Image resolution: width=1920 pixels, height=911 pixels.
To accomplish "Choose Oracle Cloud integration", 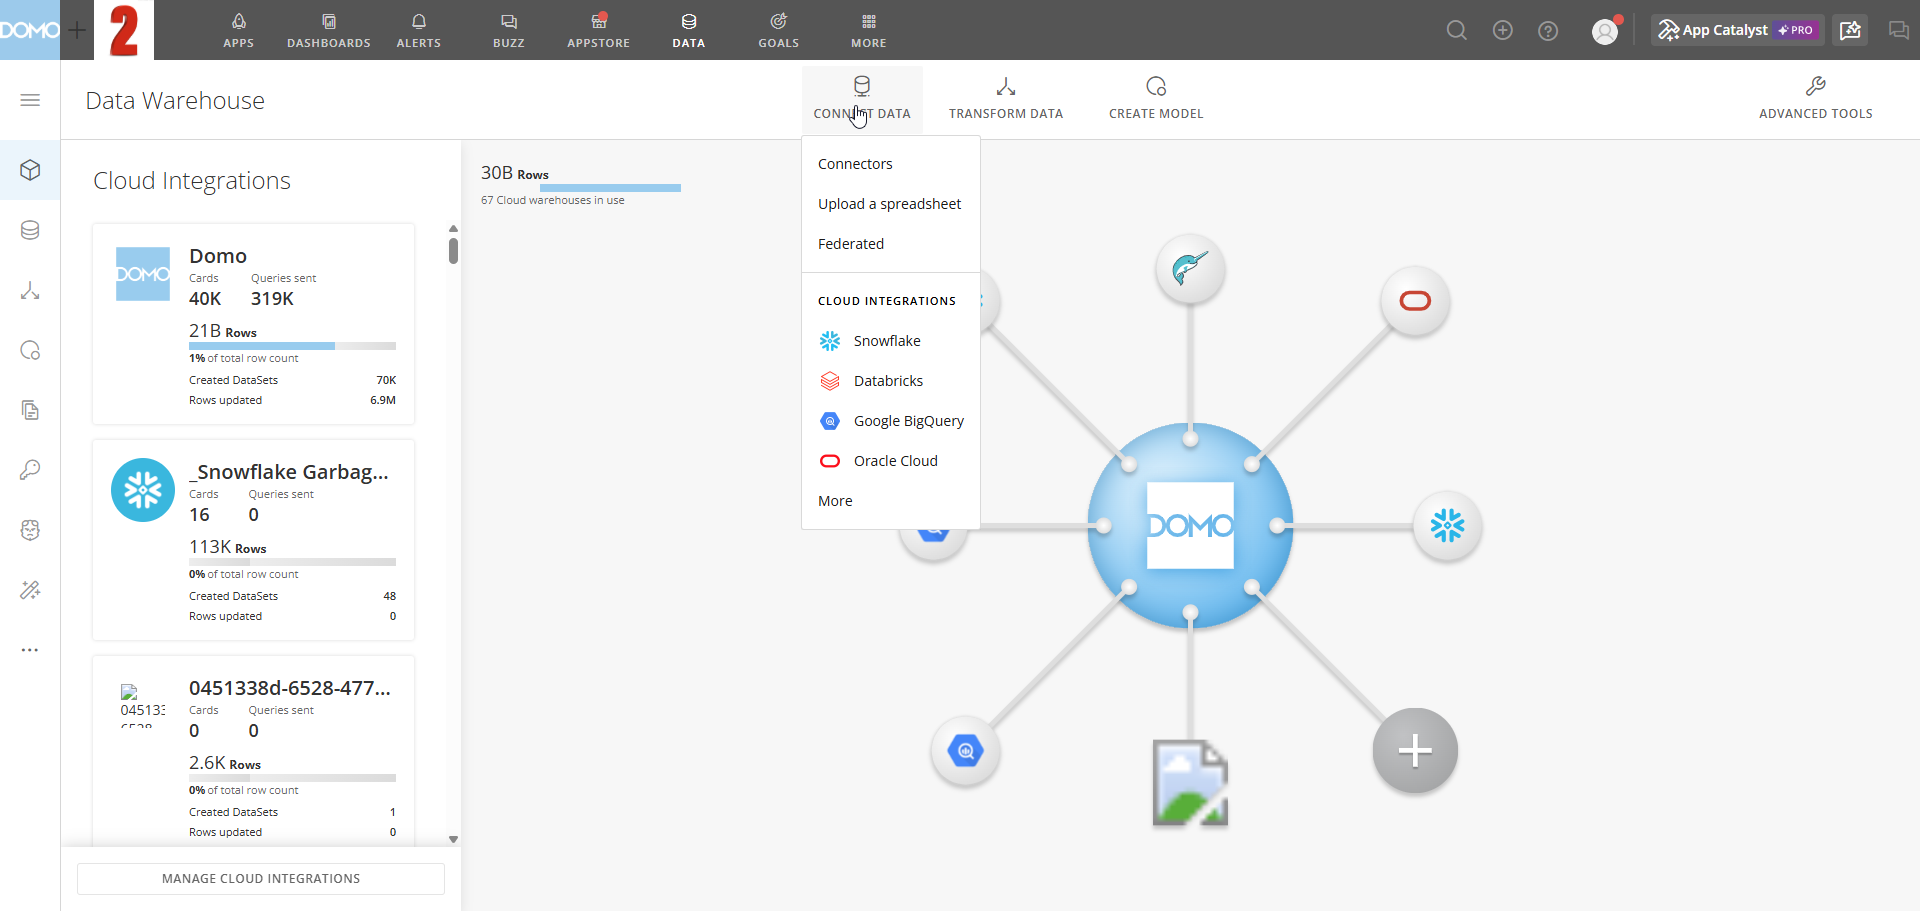I will [890, 461].
